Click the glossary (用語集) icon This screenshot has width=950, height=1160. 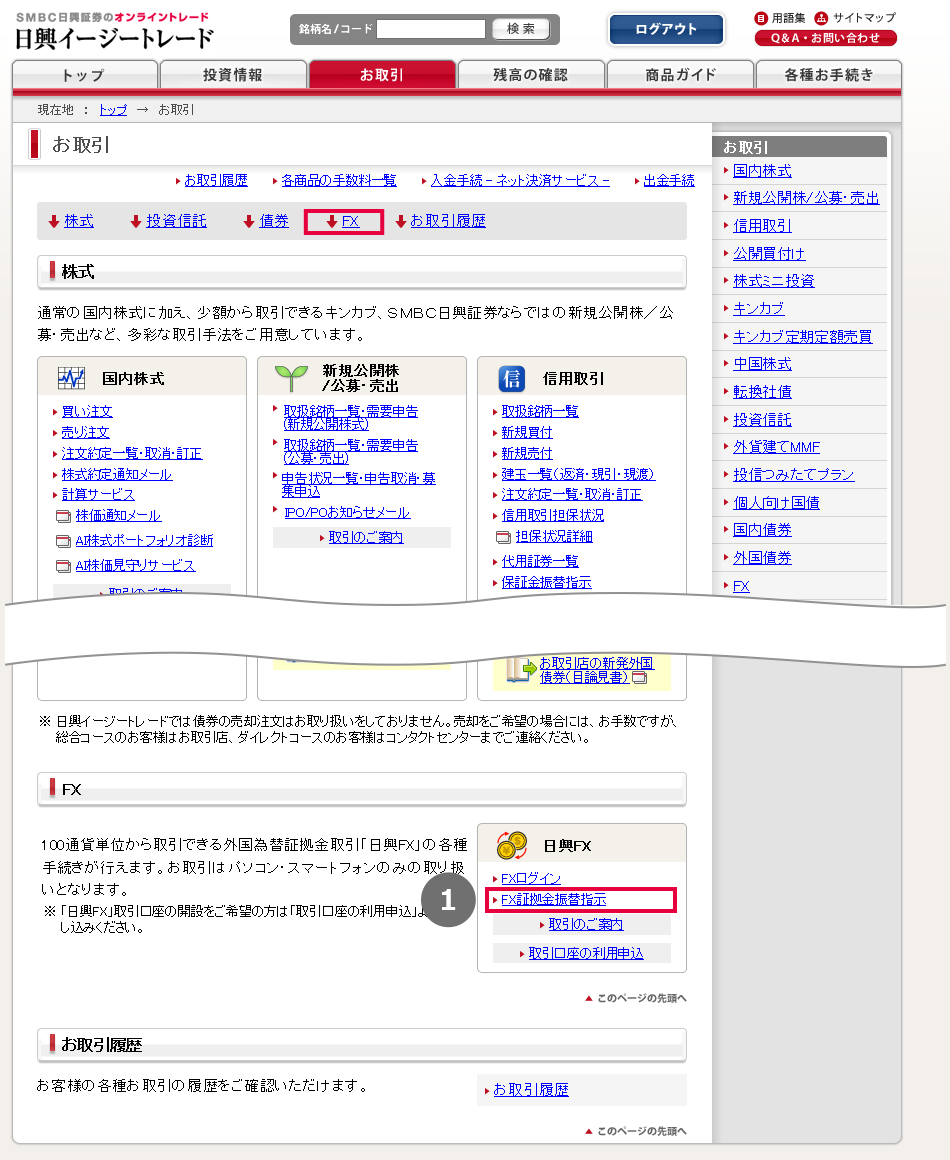761,18
